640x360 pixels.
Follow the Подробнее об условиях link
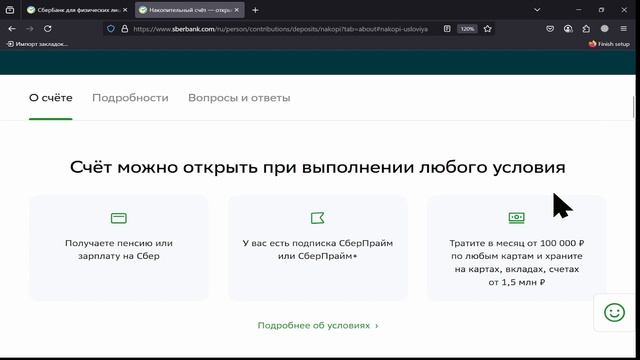click(318, 325)
